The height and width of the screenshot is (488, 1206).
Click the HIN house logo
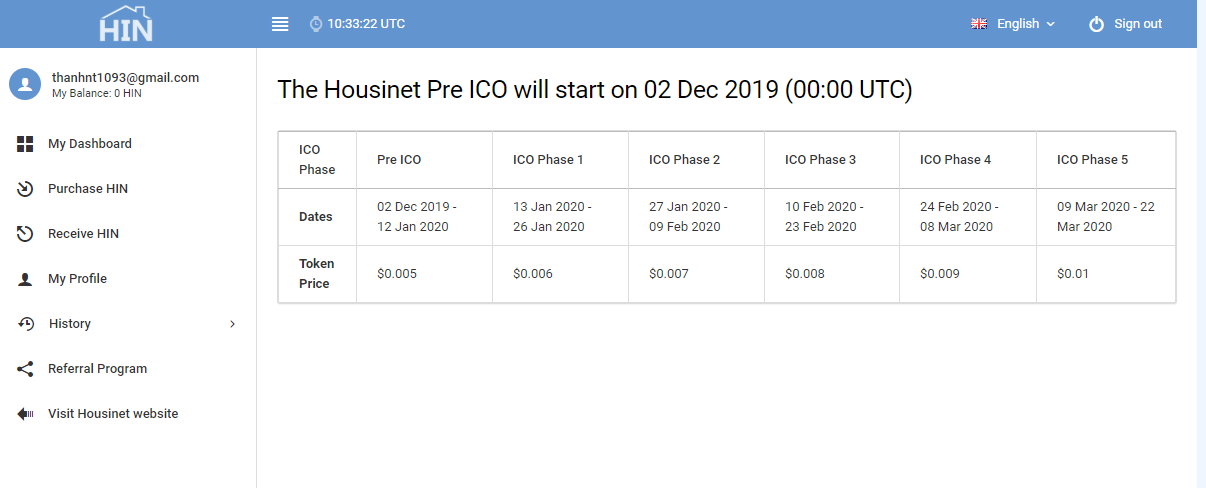point(126,23)
